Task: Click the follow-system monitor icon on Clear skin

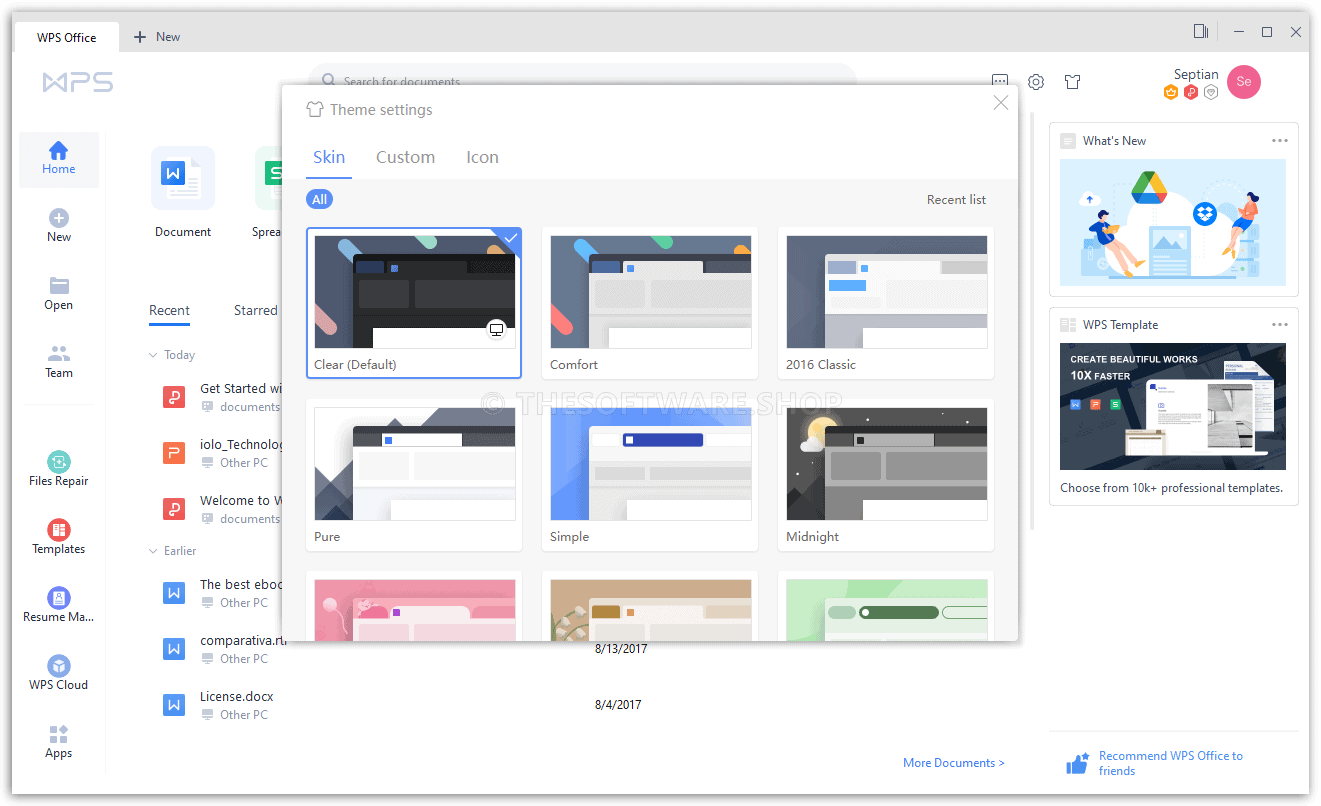Action: click(496, 330)
